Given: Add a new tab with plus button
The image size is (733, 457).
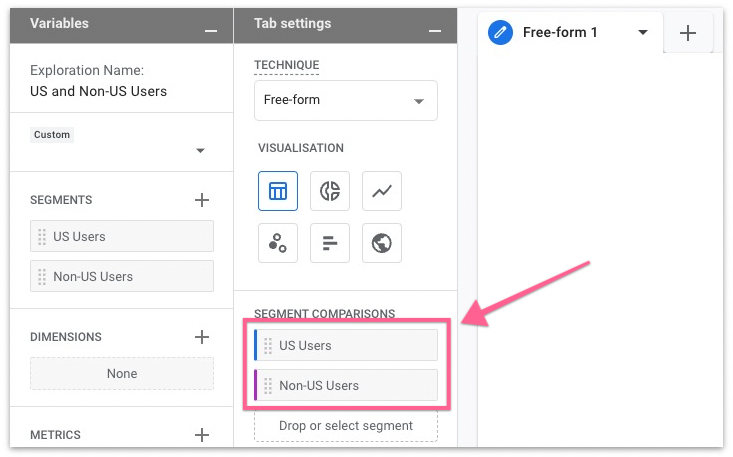Looking at the screenshot, I should pyautogui.click(x=688, y=33).
